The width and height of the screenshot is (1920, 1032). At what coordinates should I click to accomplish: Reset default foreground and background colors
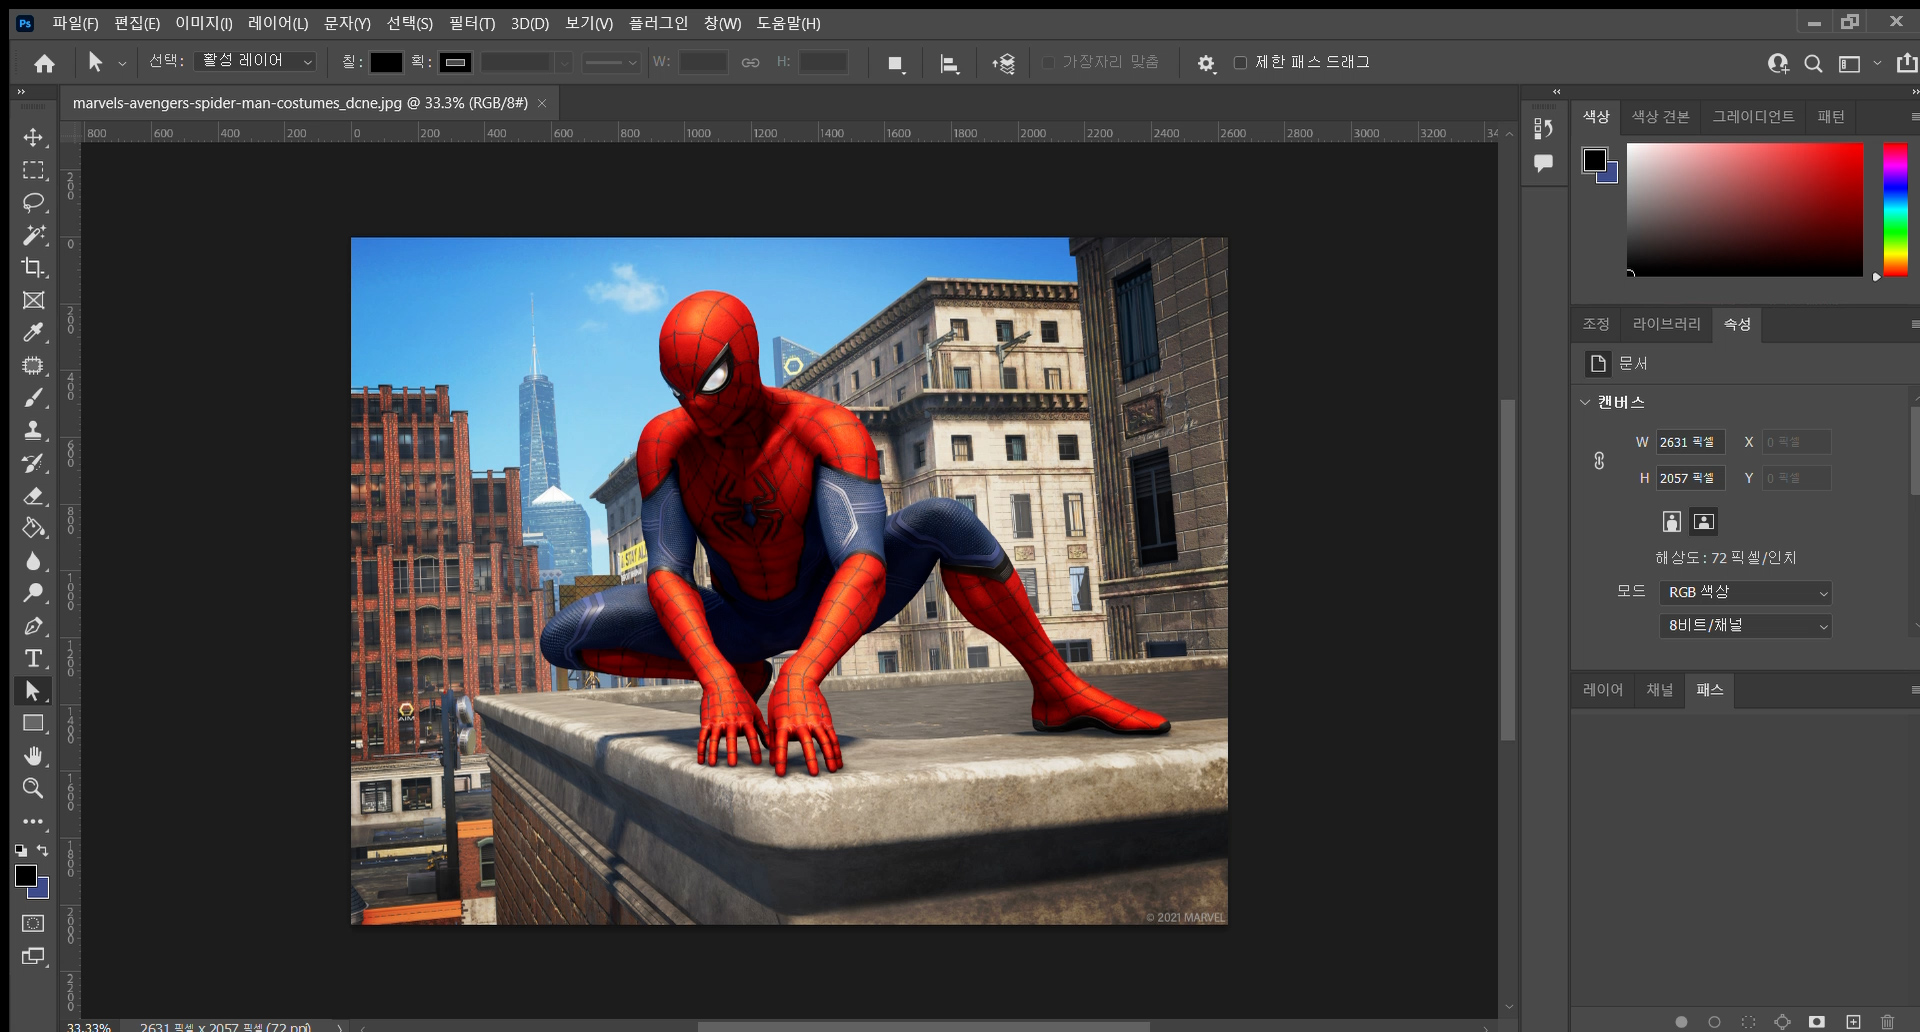coord(21,850)
